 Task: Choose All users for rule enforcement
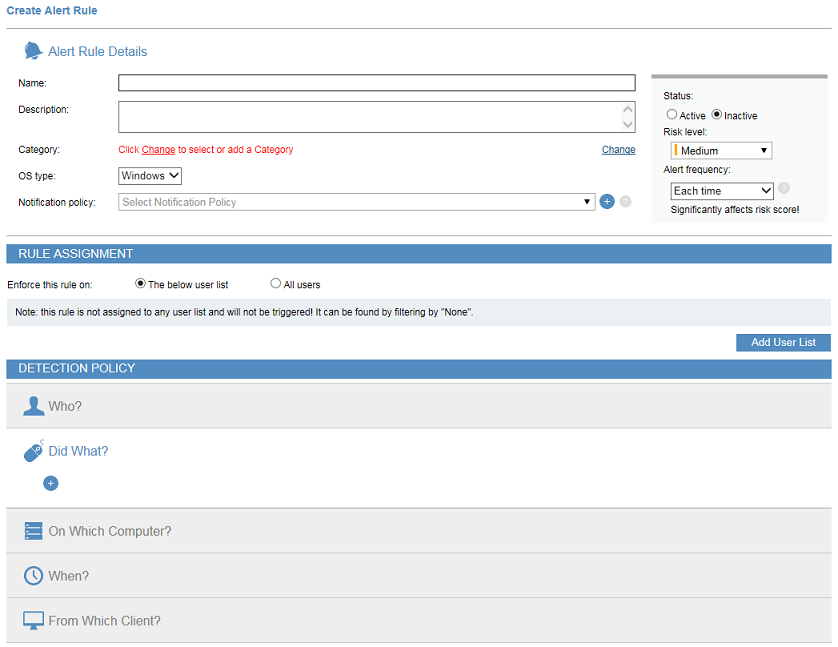pyautogui.click(x=276, y=284)
